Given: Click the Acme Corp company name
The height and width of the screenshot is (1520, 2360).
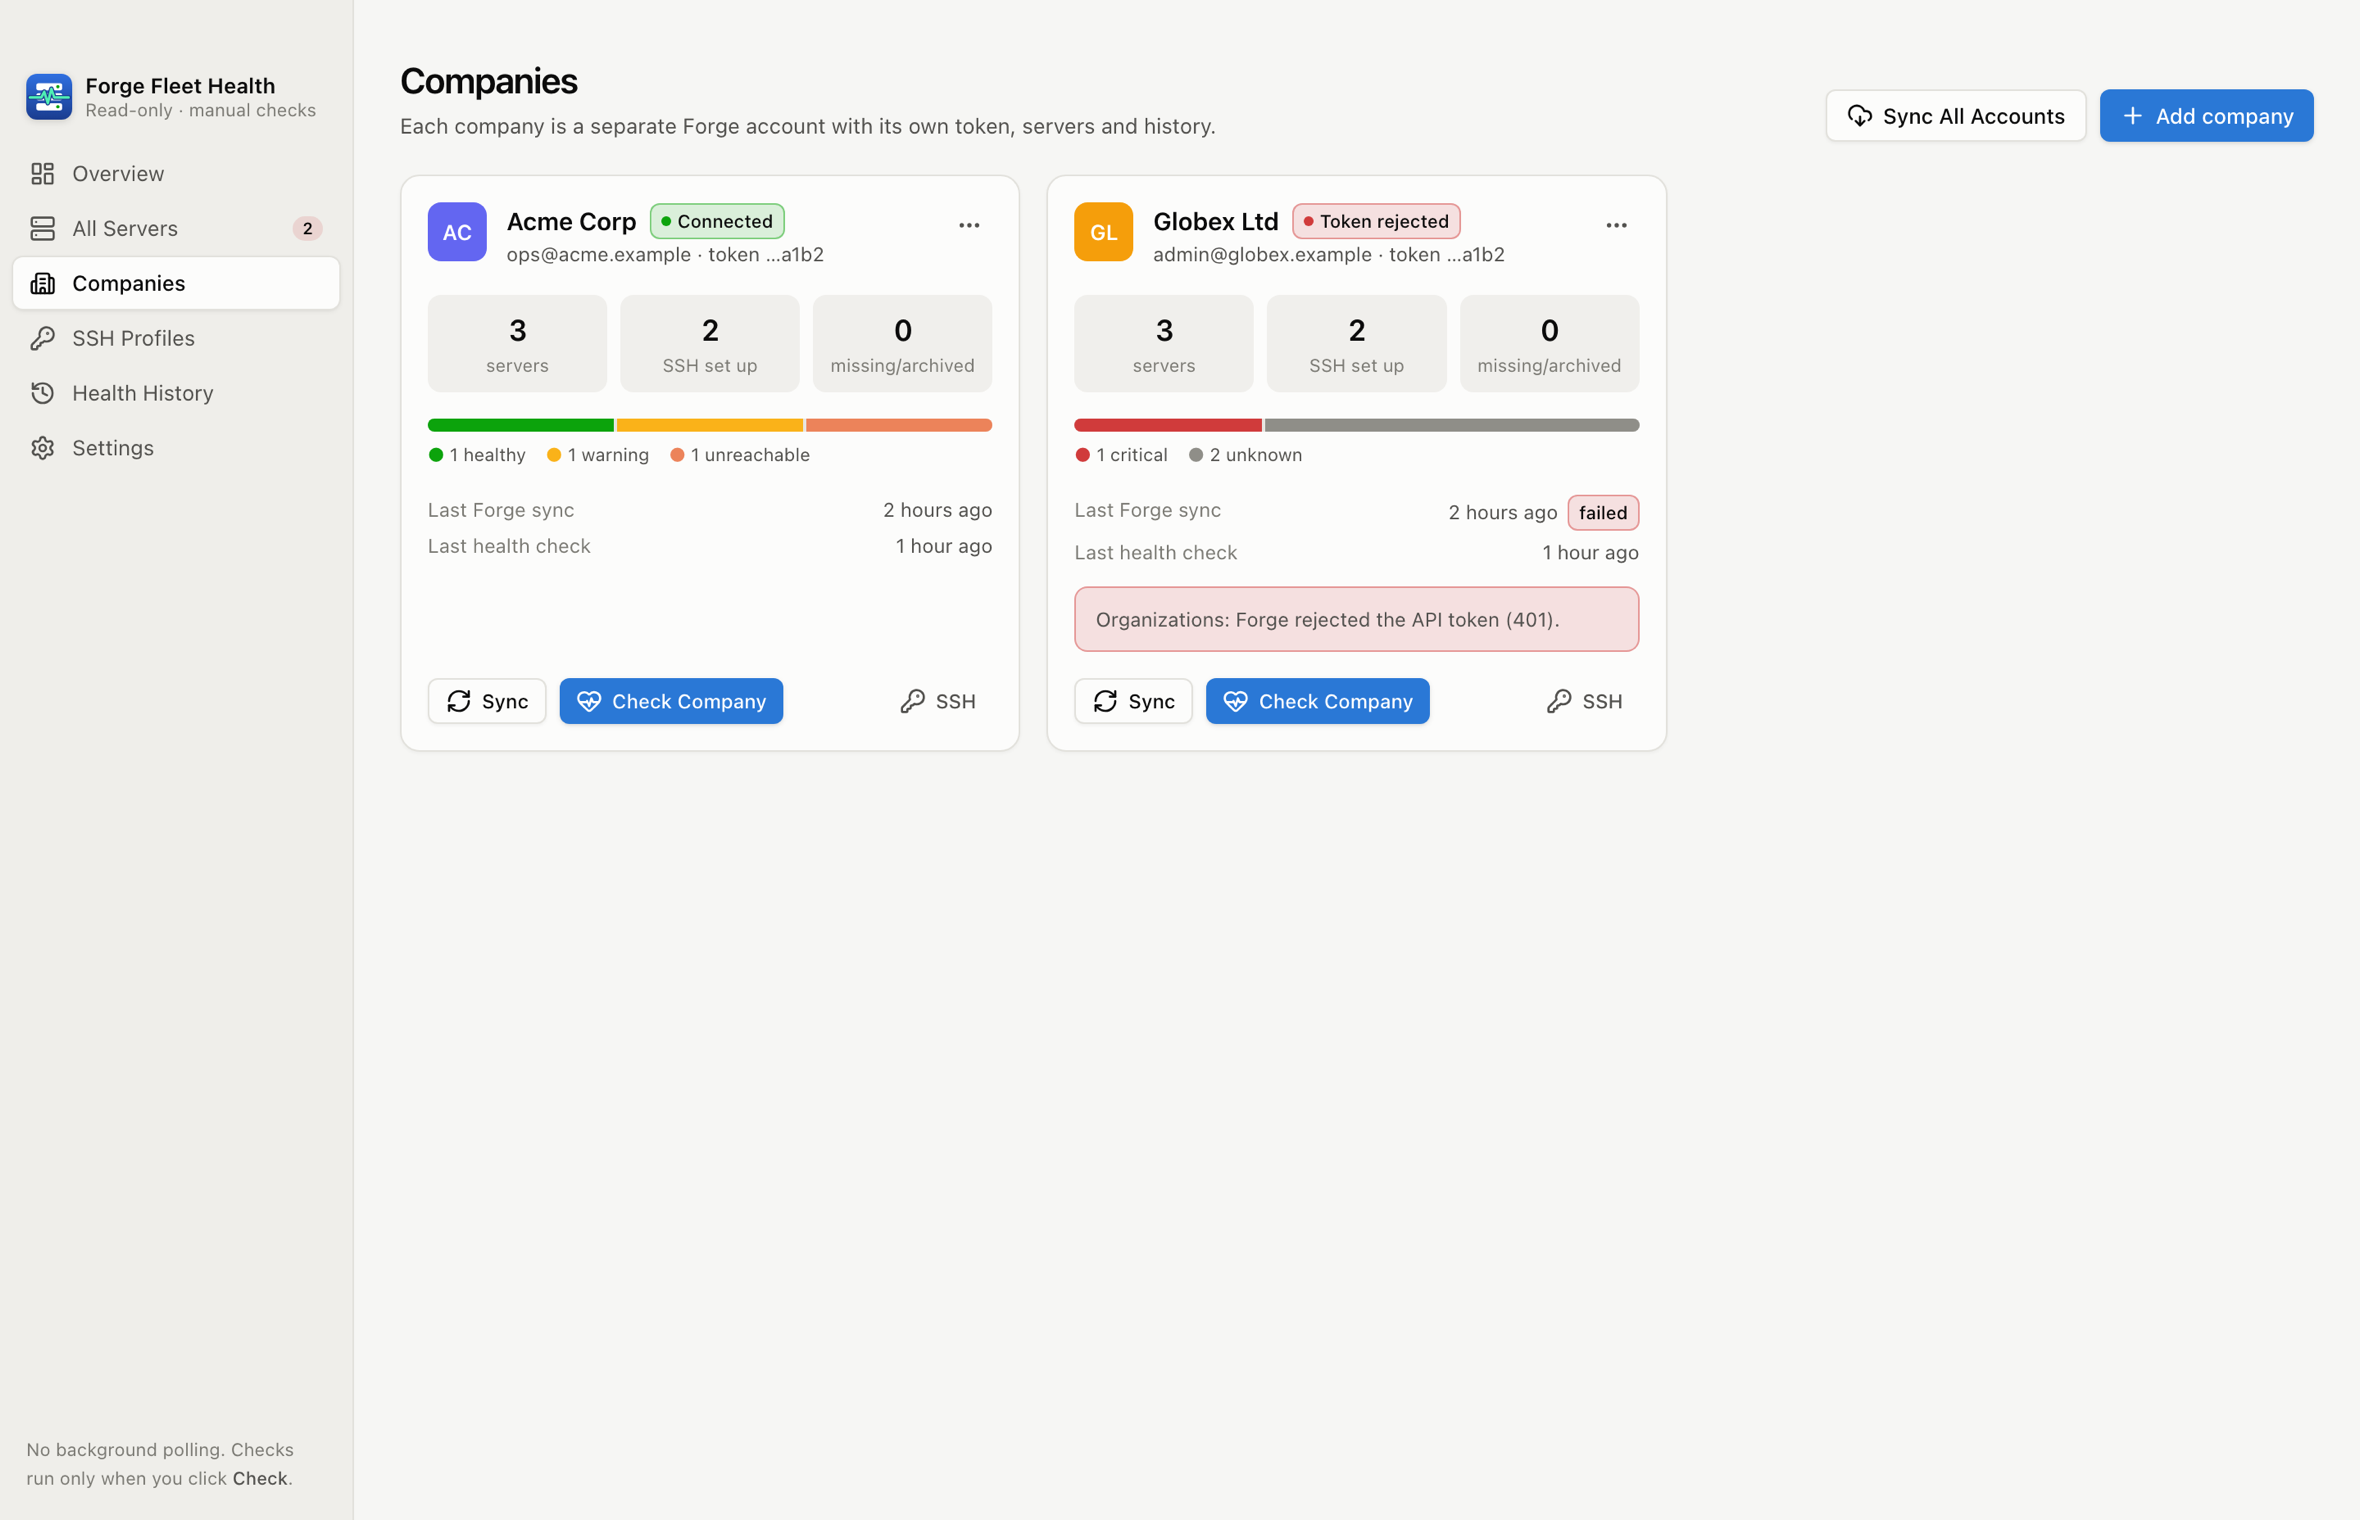Looking at the screenshot, I should point(571,221).
